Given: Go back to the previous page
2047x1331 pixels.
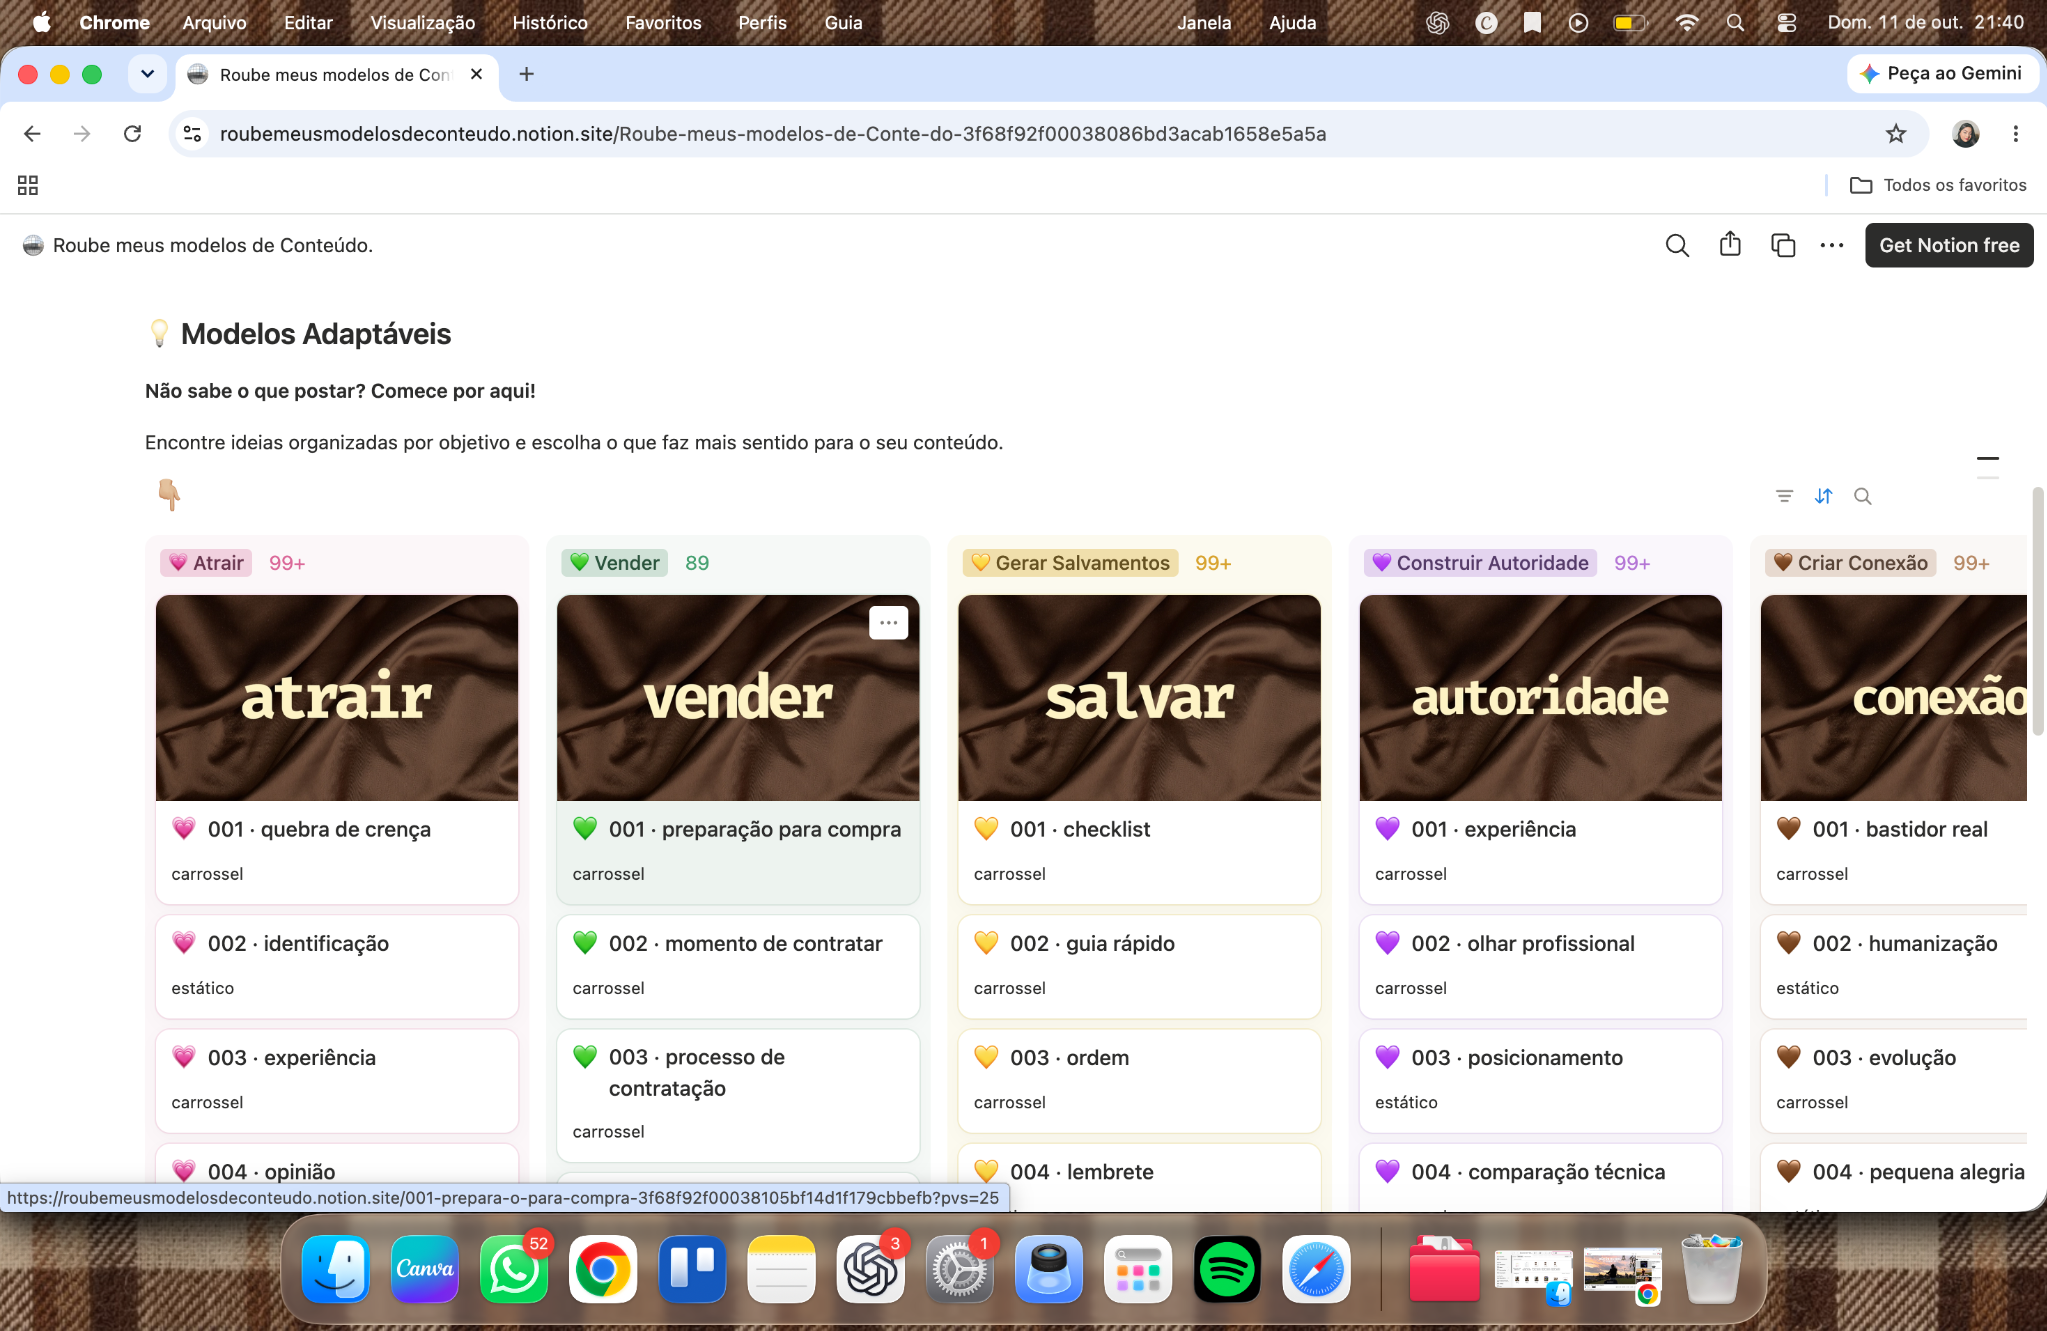Looking at the screenshot, I should (32, 134).
